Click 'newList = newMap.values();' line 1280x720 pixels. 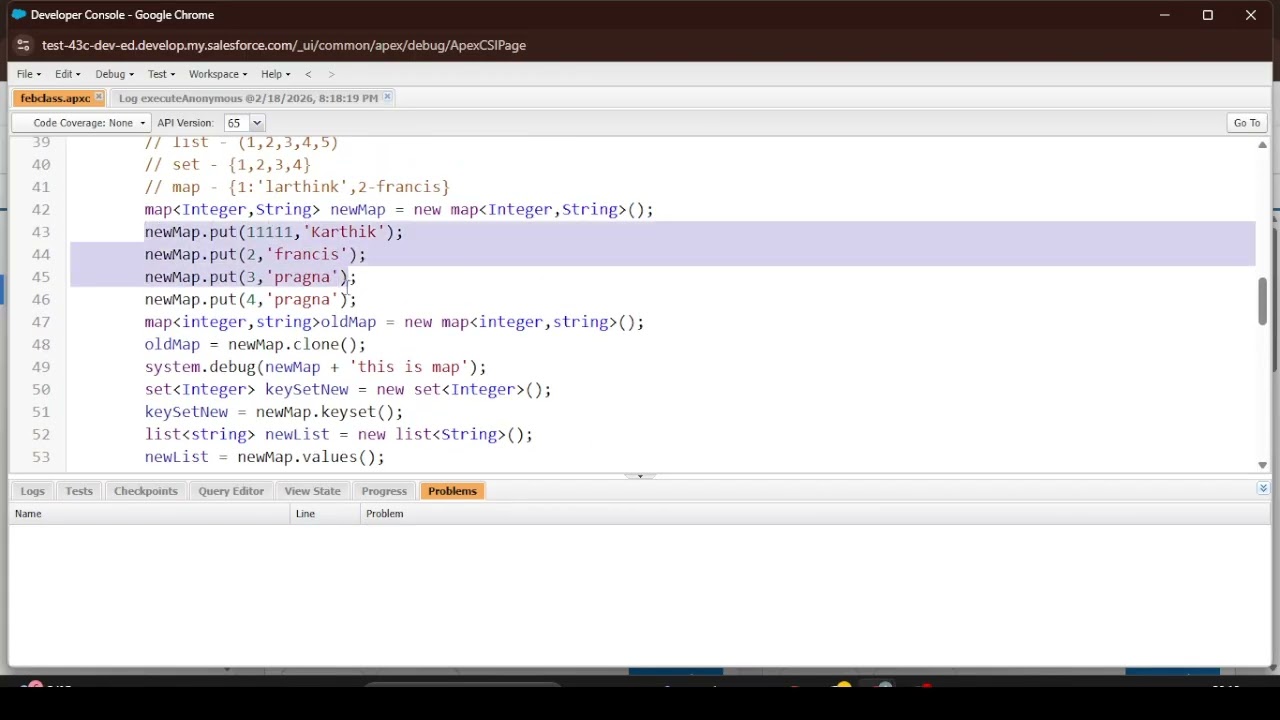(264, 457)
